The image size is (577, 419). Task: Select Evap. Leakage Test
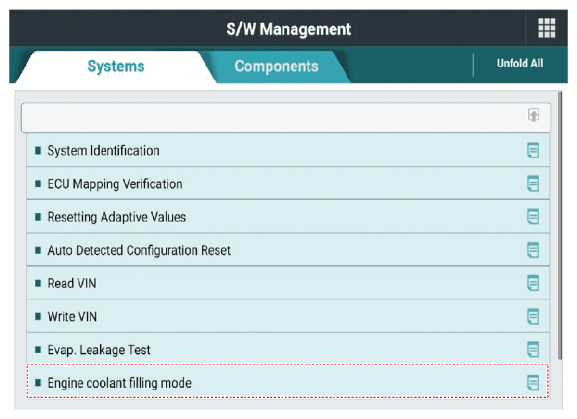pos(288,349)
